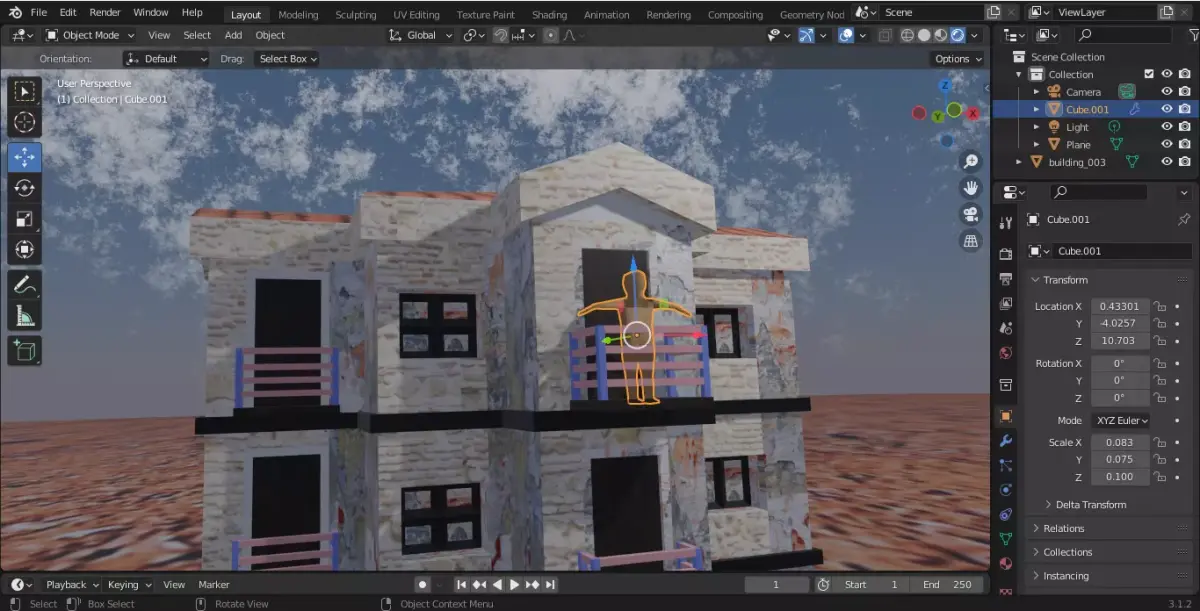Click the pan view hand icon
Screen dimensions: 1200x611
970,188
